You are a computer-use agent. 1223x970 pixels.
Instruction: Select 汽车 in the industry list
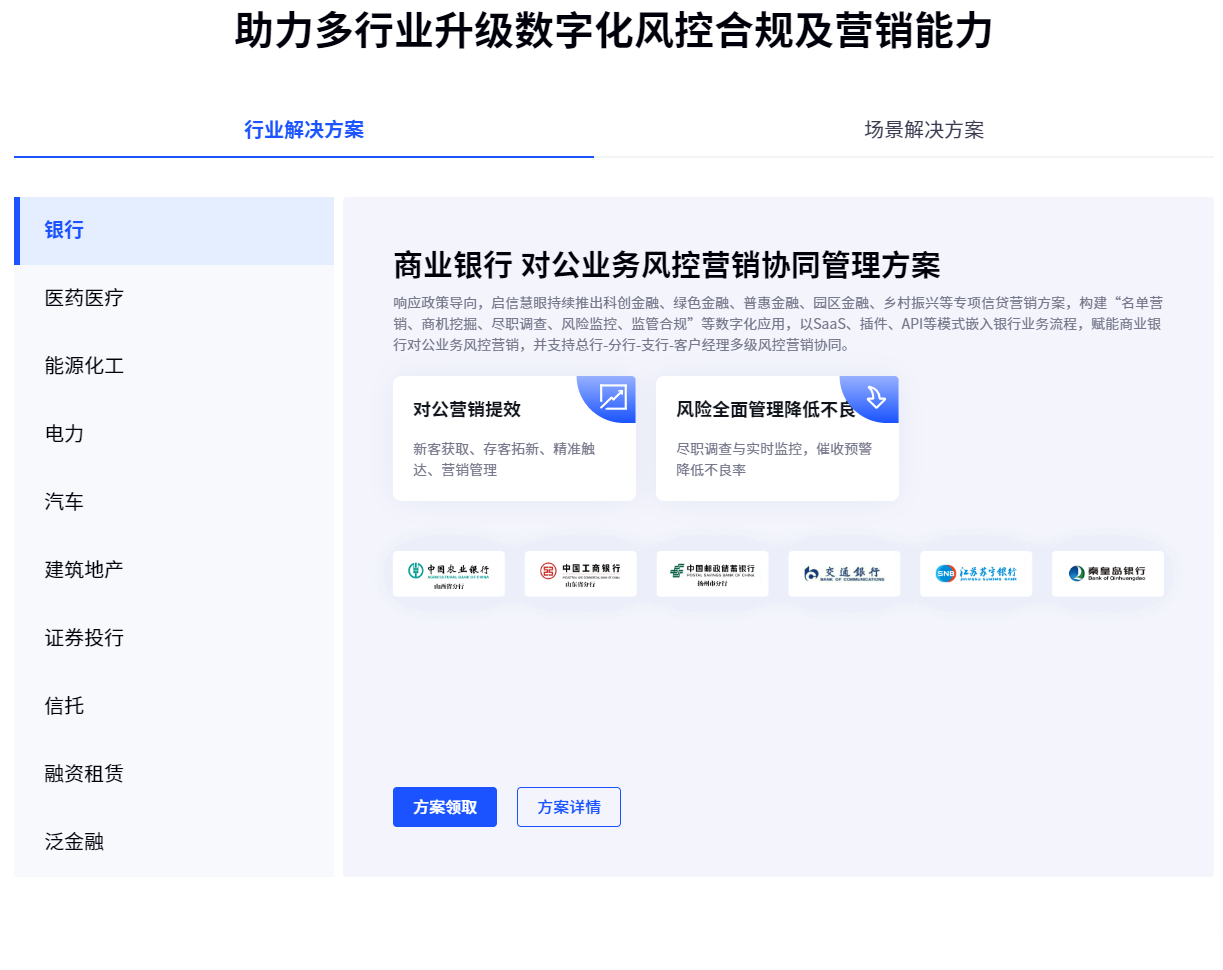(x=174, y=503)
